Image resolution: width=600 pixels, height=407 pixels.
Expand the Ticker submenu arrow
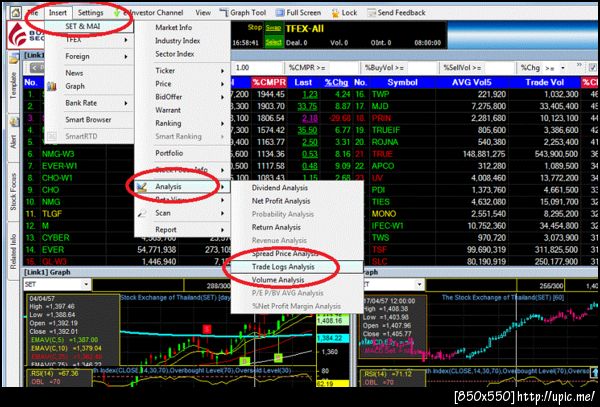[x=222, y=71]
